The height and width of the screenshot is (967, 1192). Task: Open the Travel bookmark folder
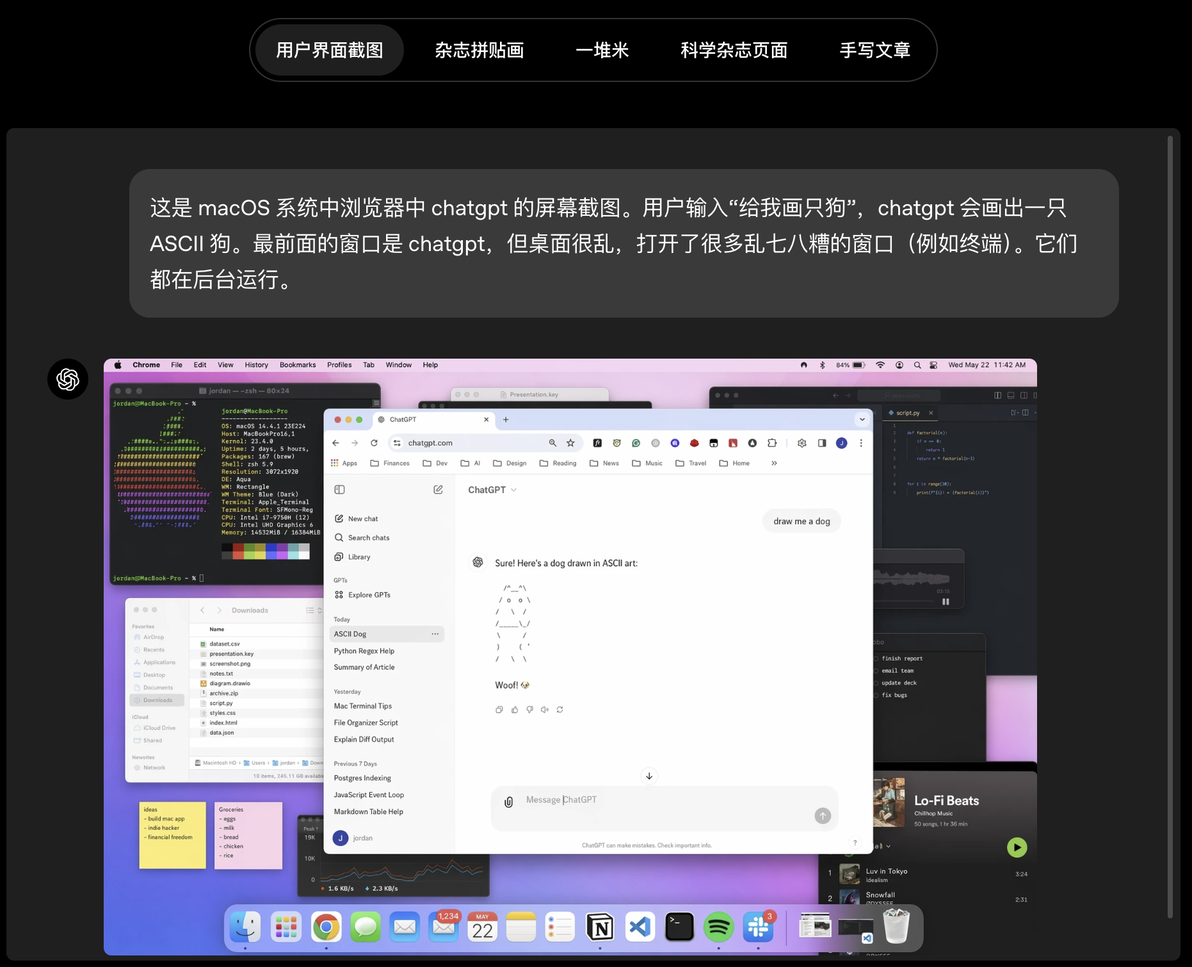691,463
